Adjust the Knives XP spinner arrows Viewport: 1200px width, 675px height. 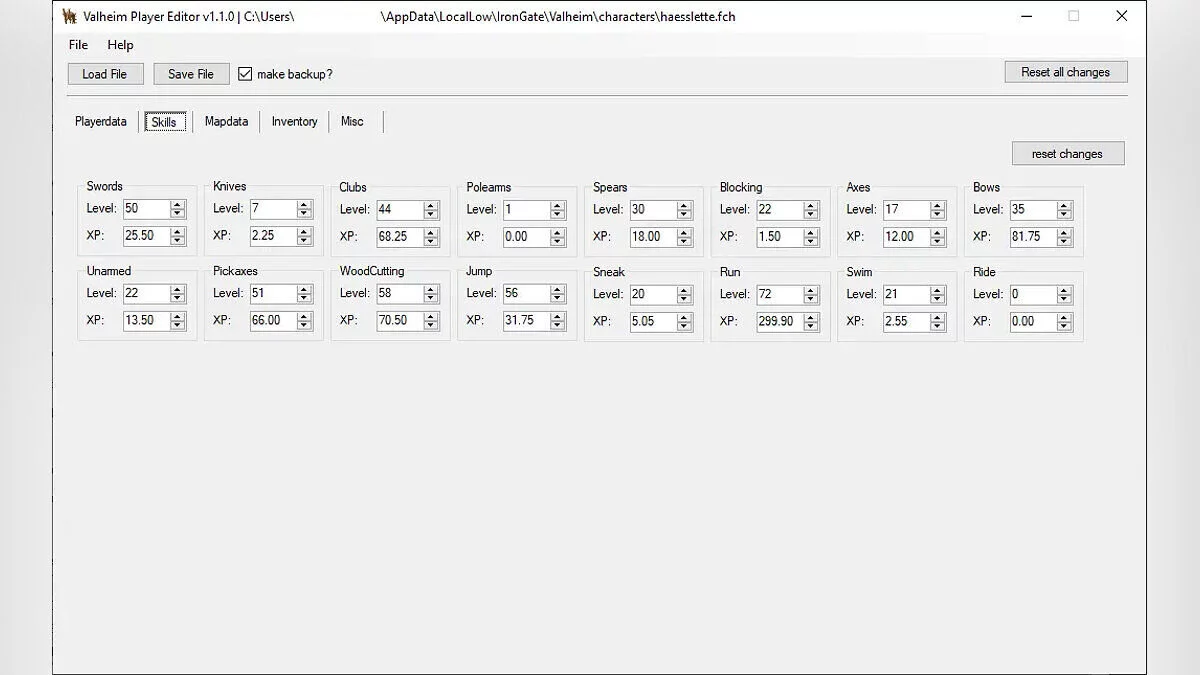pyautogui.click(x=304, y=236)
